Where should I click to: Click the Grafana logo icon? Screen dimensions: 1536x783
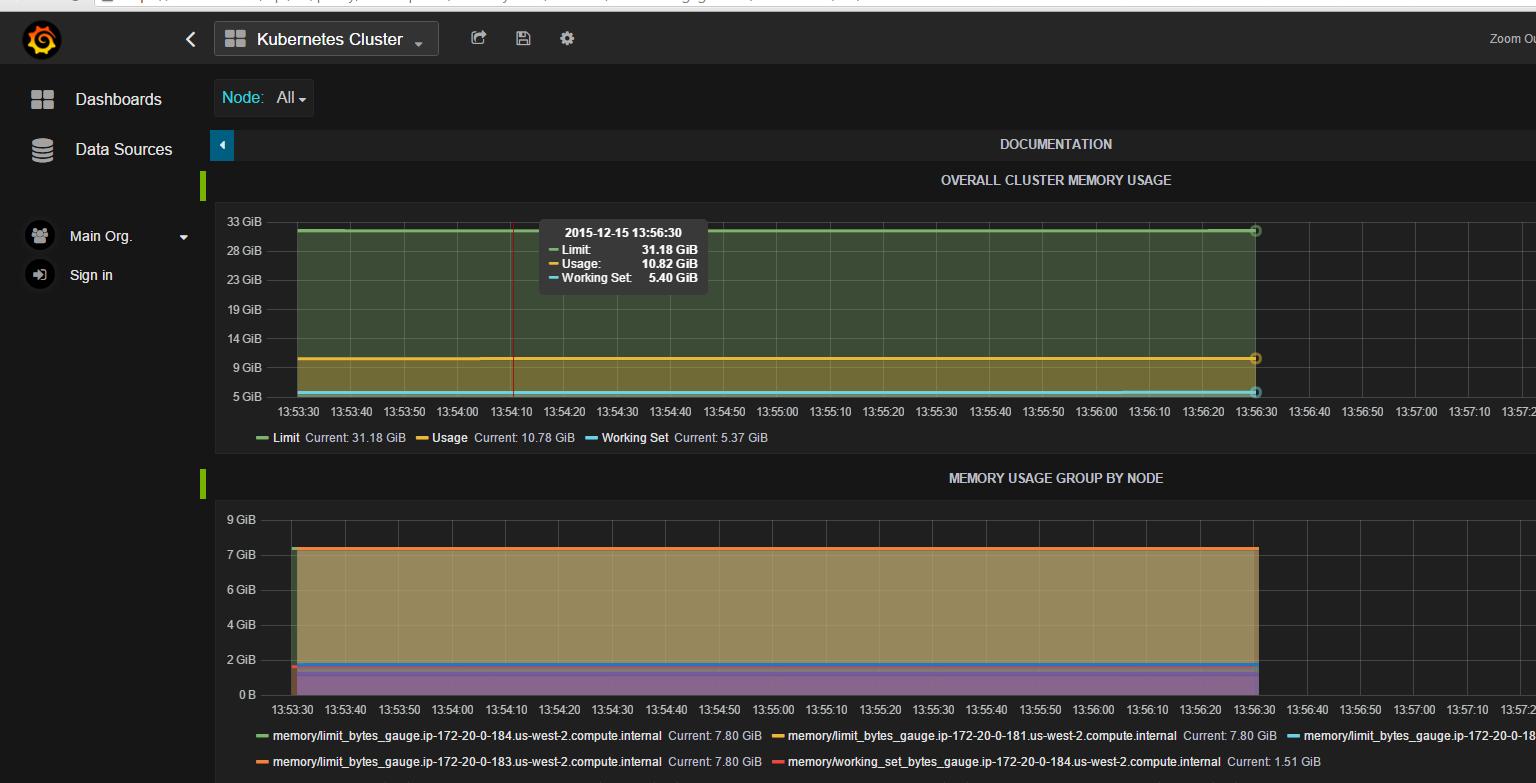pos(42,40)
